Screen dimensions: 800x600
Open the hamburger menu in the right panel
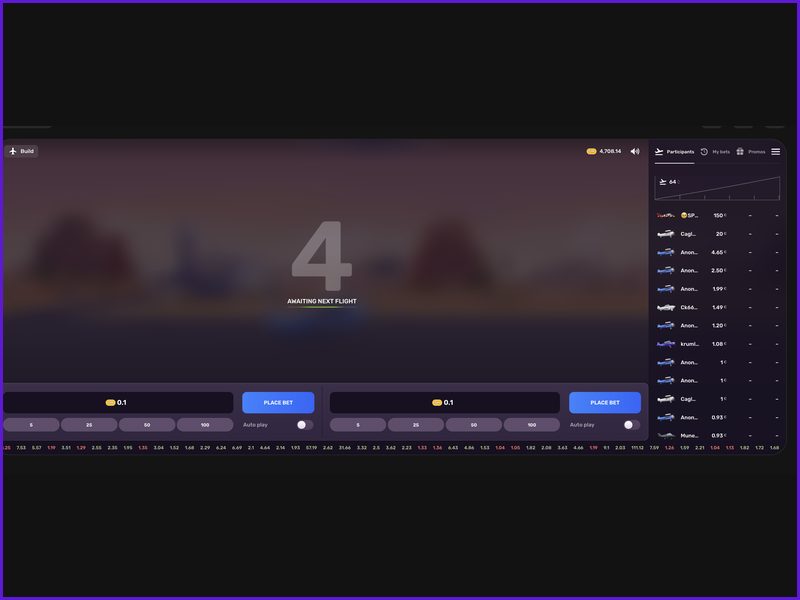pyautogui.click(x=776, y=152)
